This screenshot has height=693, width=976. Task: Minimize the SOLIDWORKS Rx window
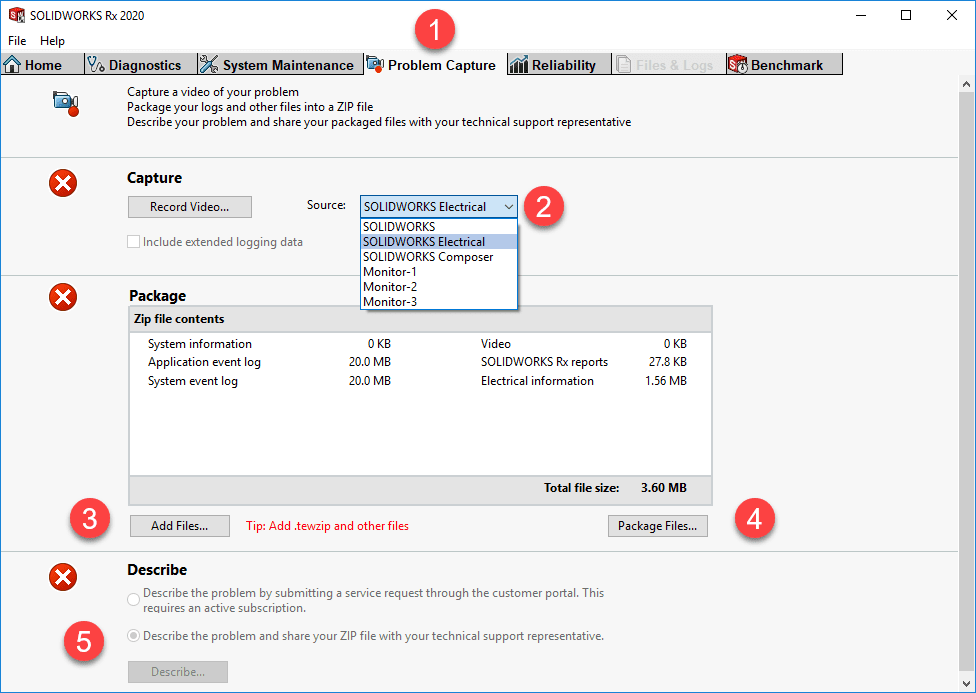(861, 15)
